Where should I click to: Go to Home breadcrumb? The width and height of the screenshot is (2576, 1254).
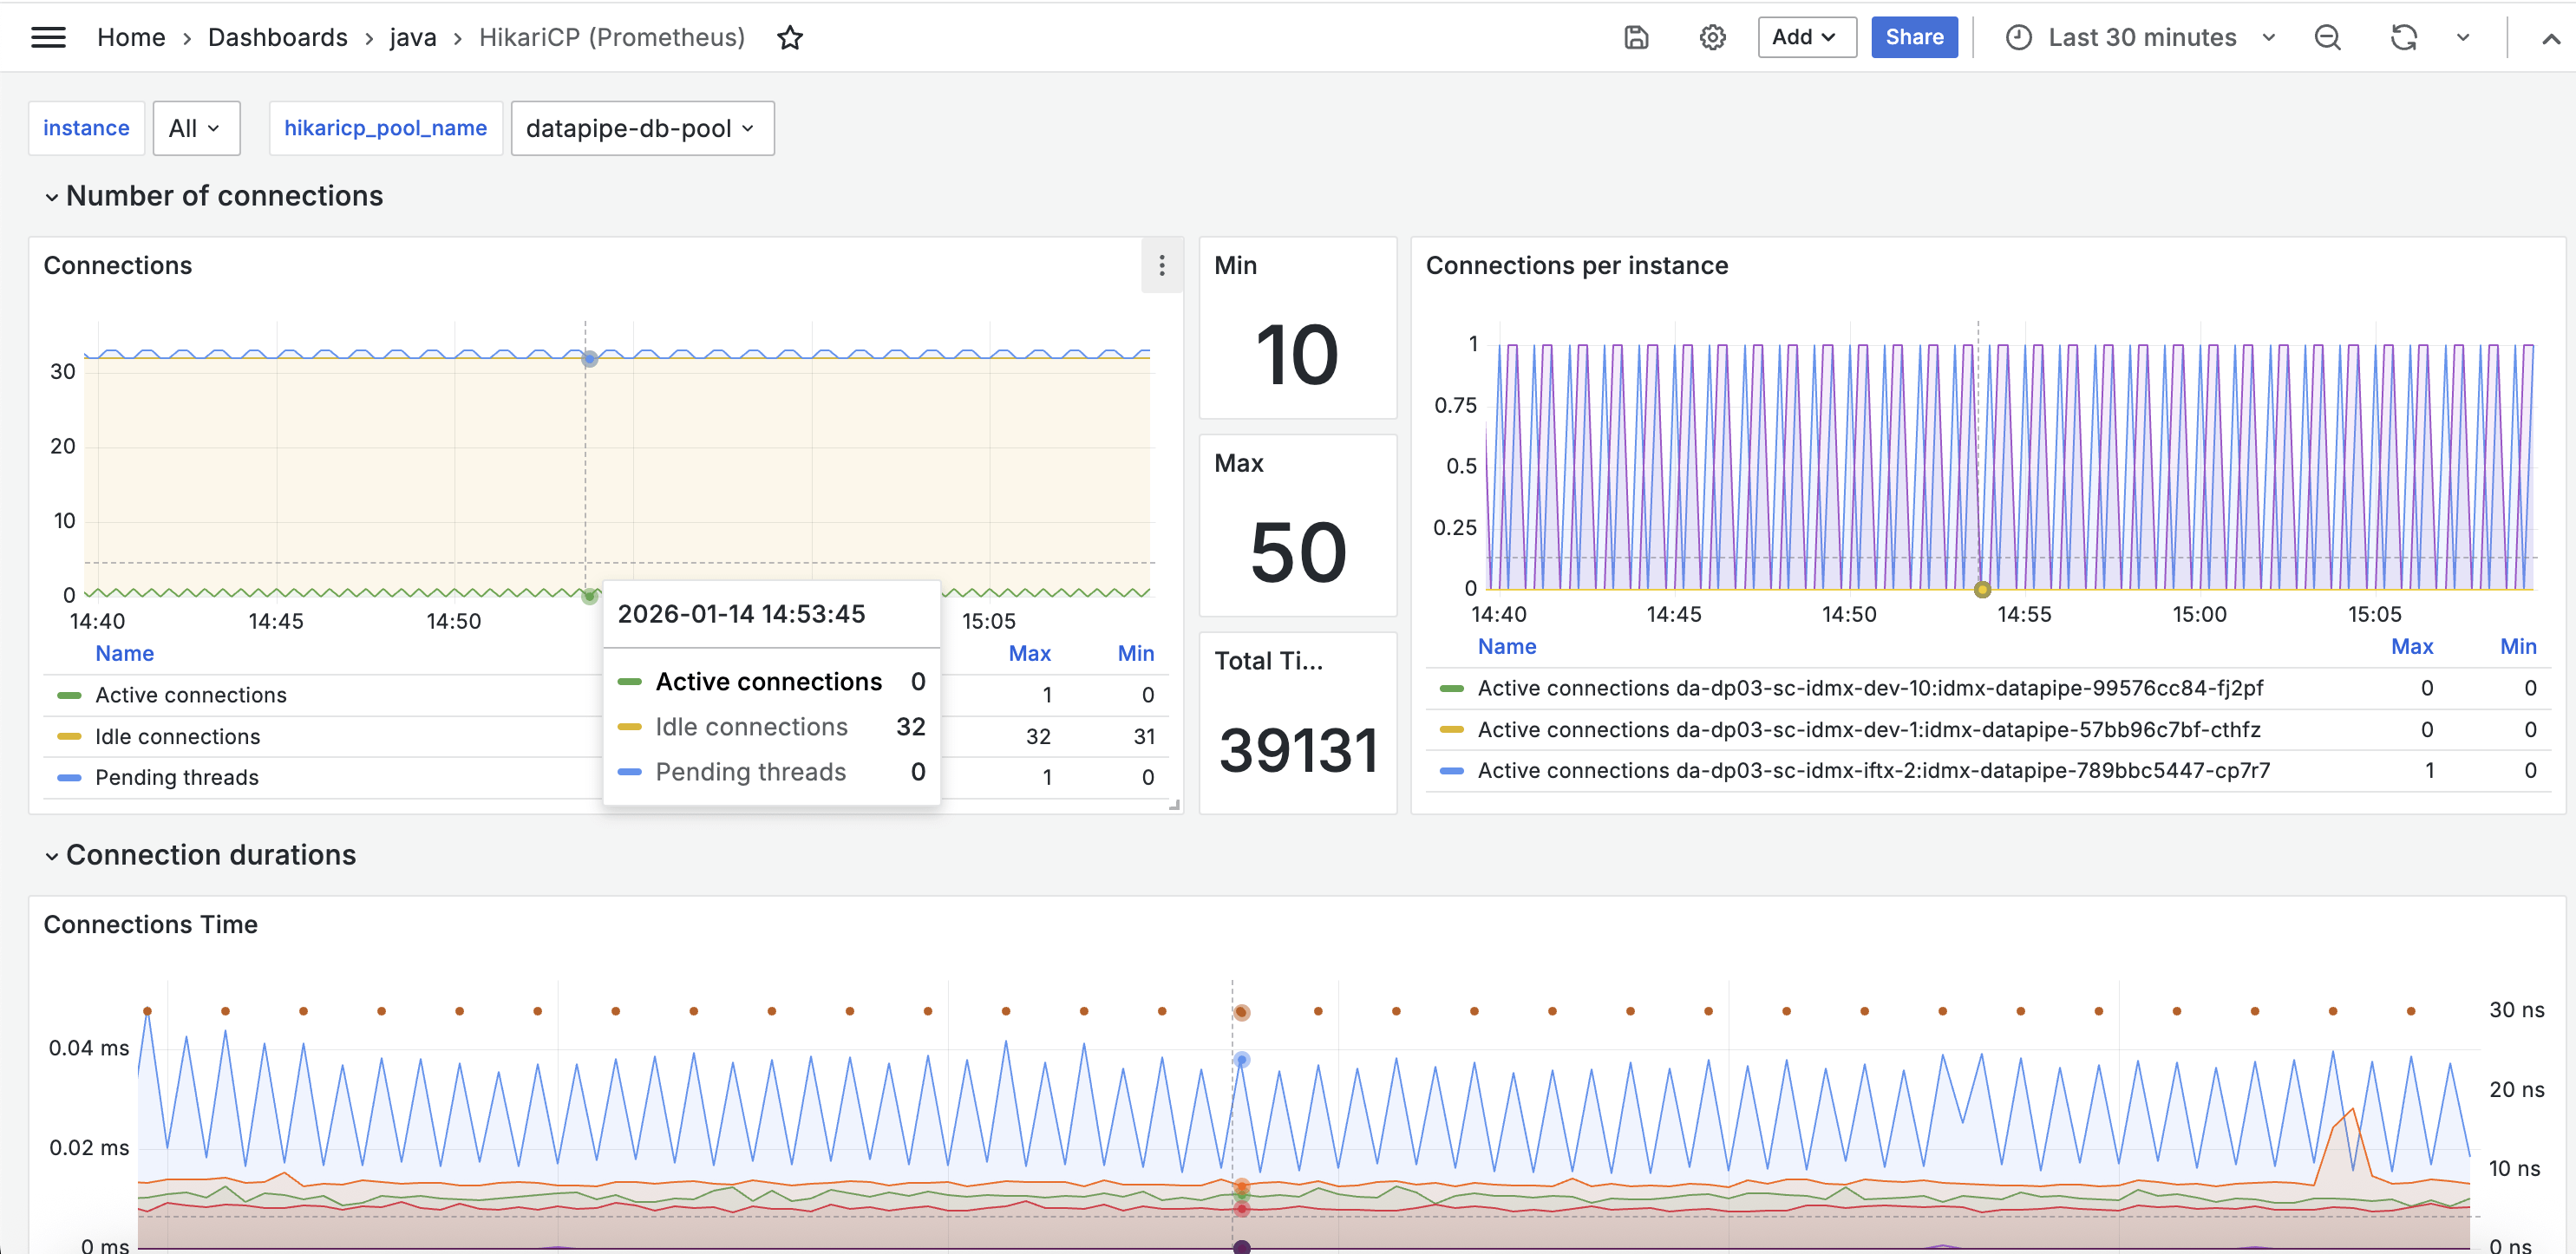pyautogui.click(x=131, y=37)
